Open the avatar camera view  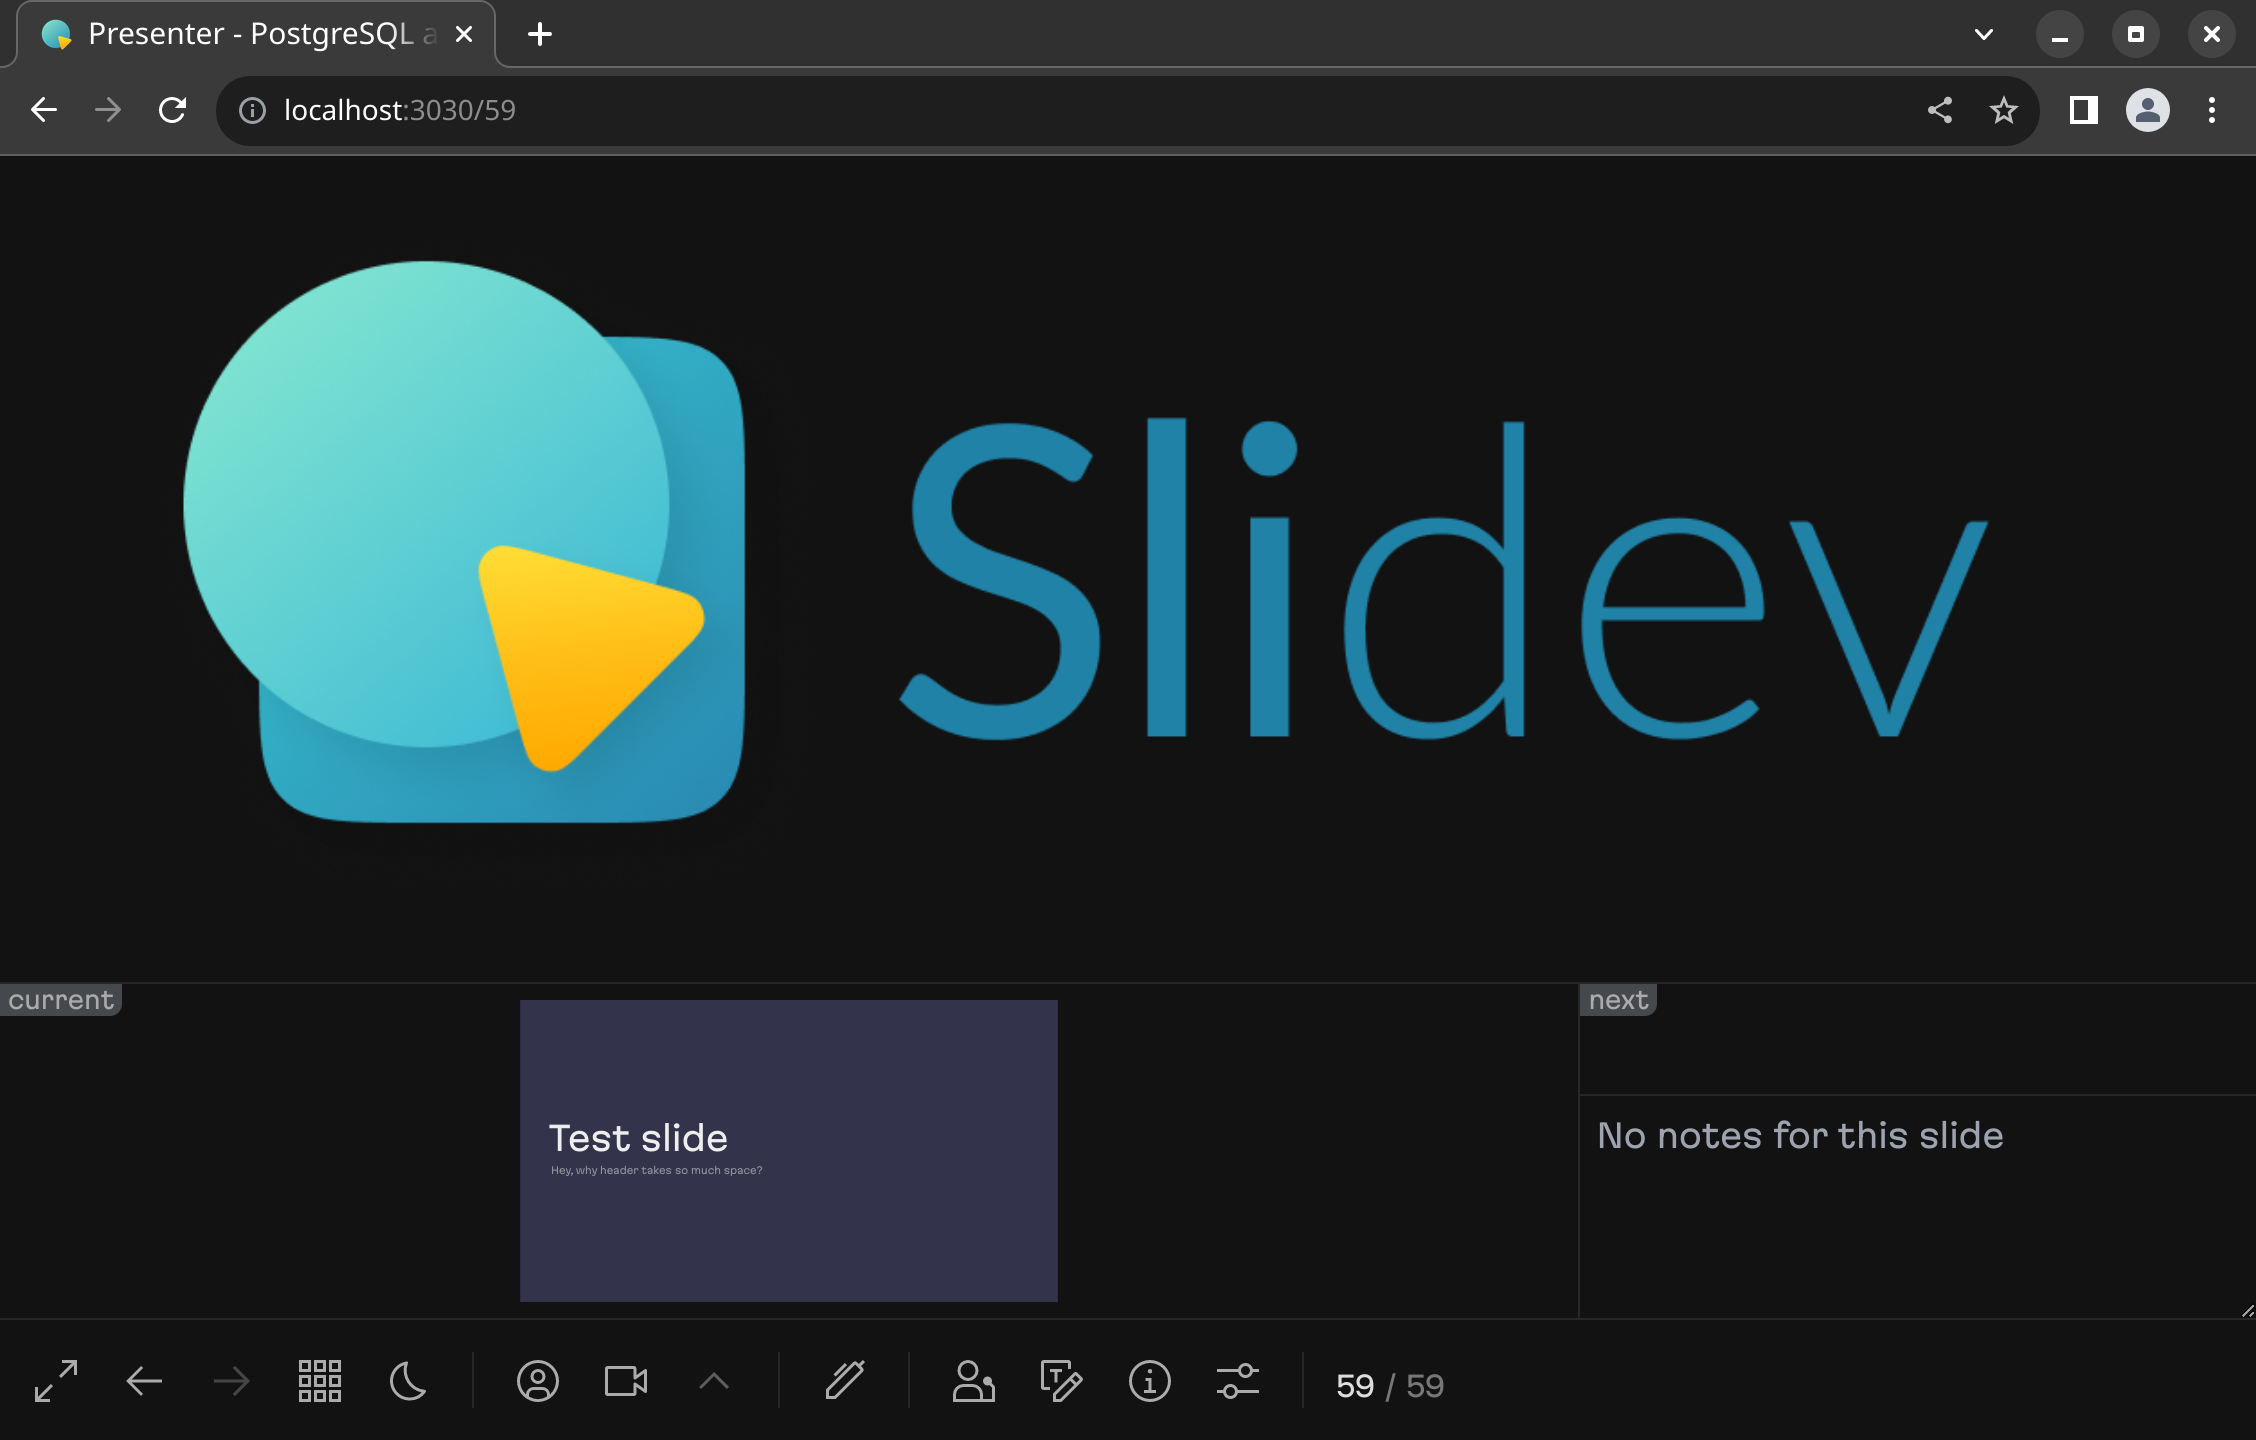coord(538,1382)
